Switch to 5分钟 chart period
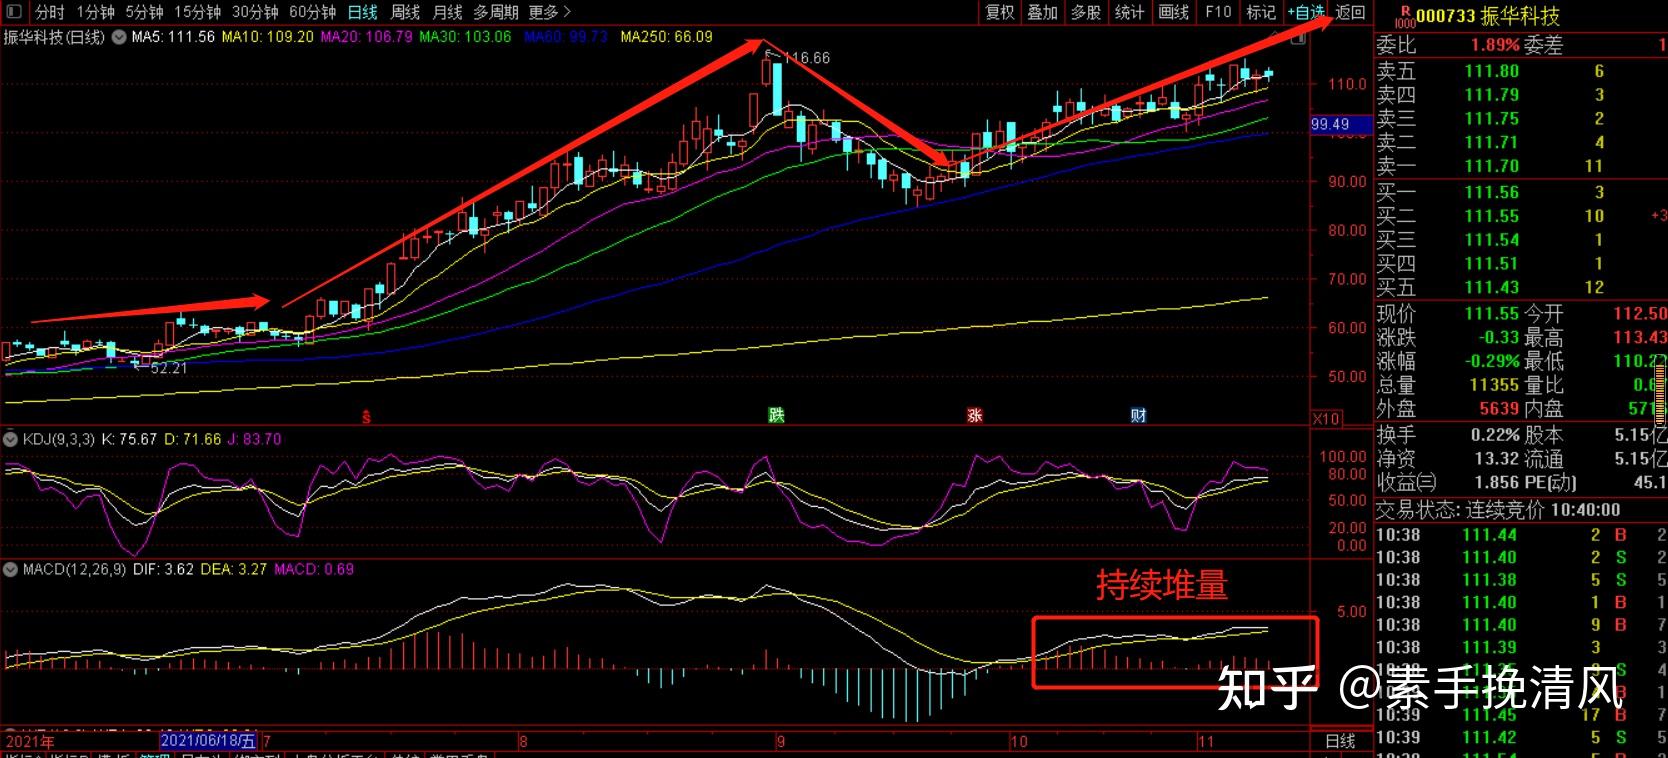 click(144, 12)
